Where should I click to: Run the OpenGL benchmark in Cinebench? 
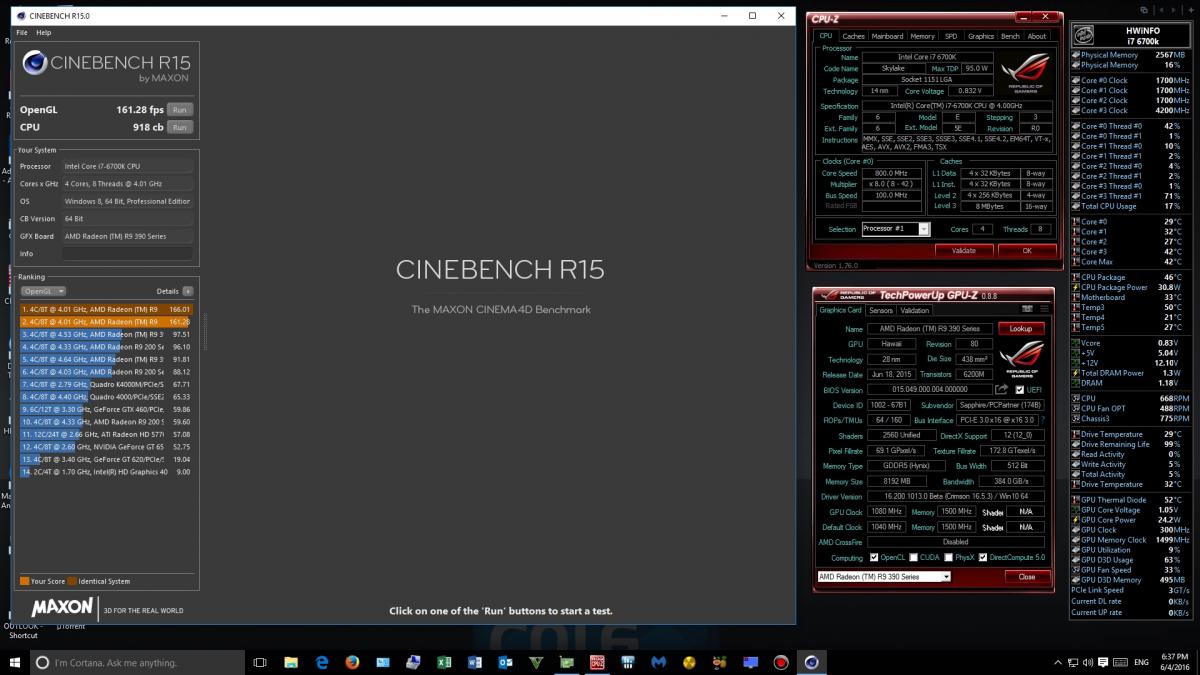coord(179,110)
